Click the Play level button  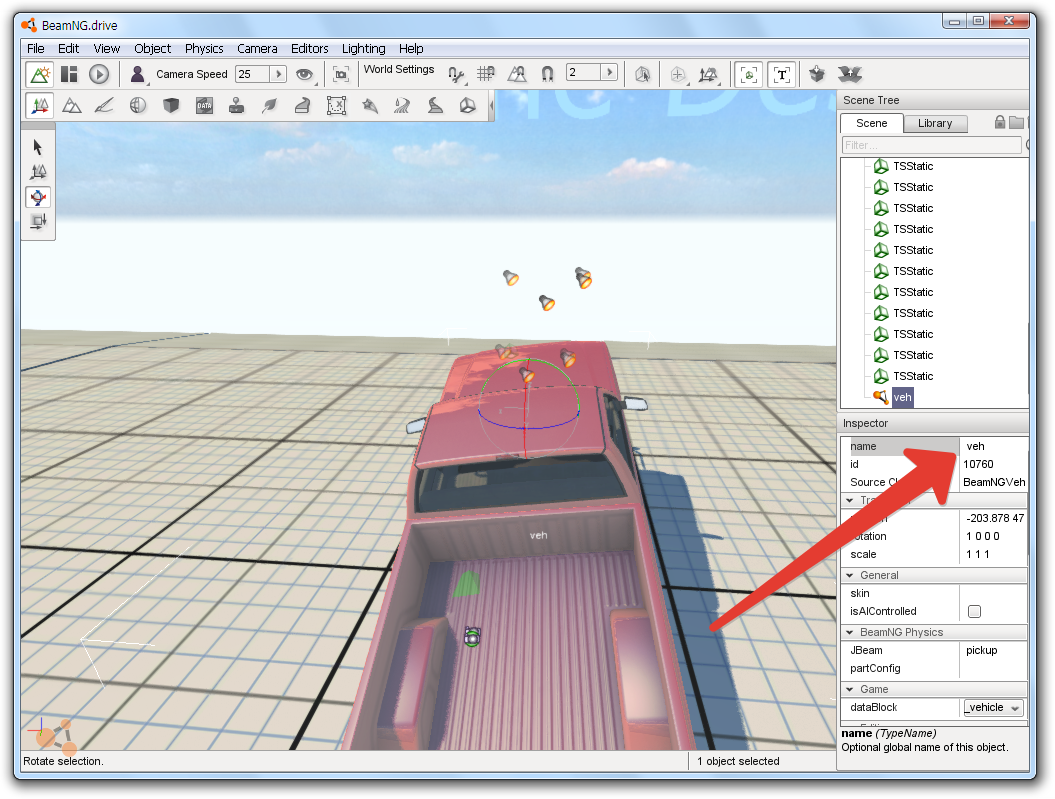pyautogui.click(x=99, y=74)
